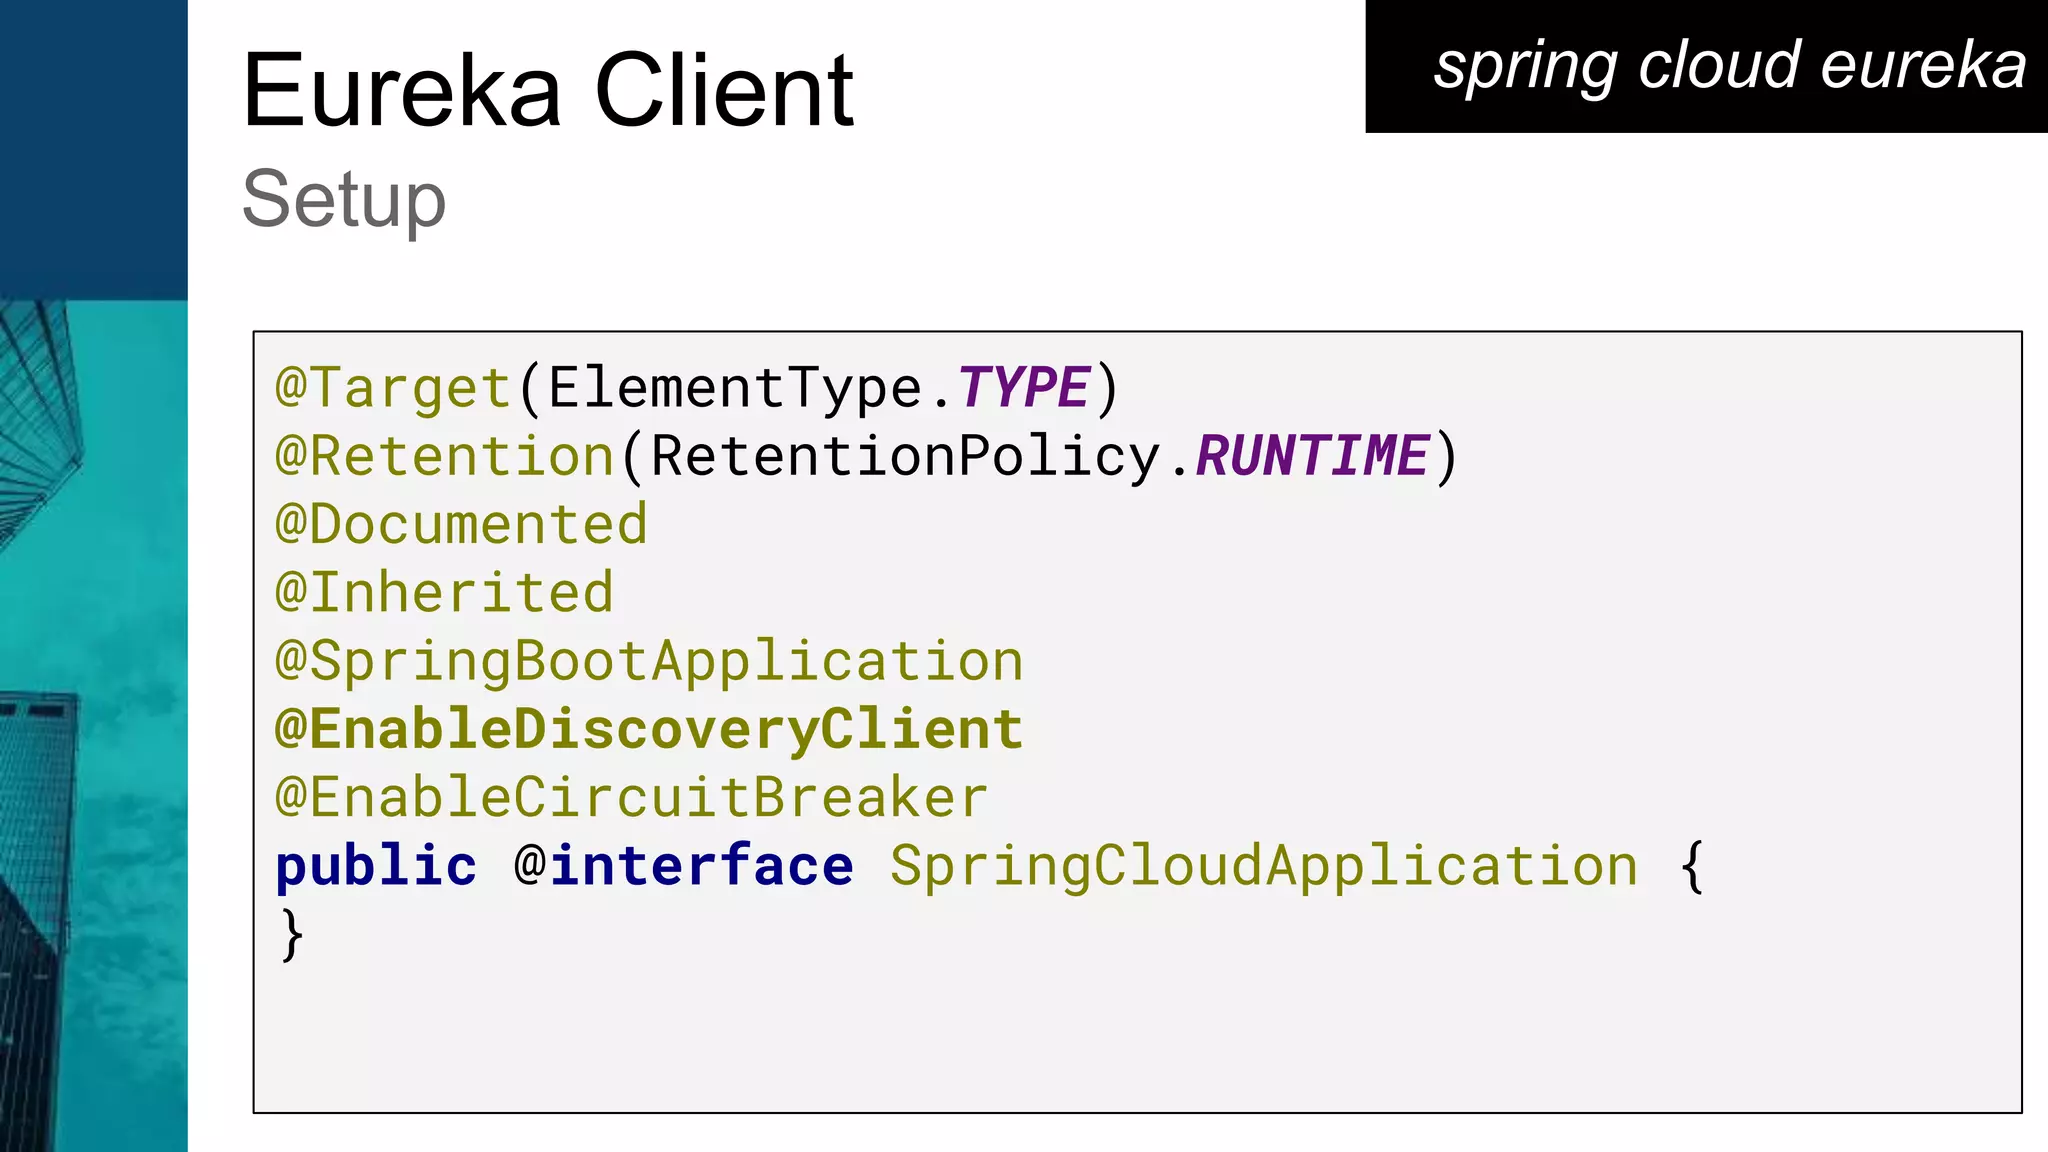Viewport: 2048px width, 1152px height.
Task: Click the 'spring cloud eureka' banner text
Action: tap(1729, 66)
